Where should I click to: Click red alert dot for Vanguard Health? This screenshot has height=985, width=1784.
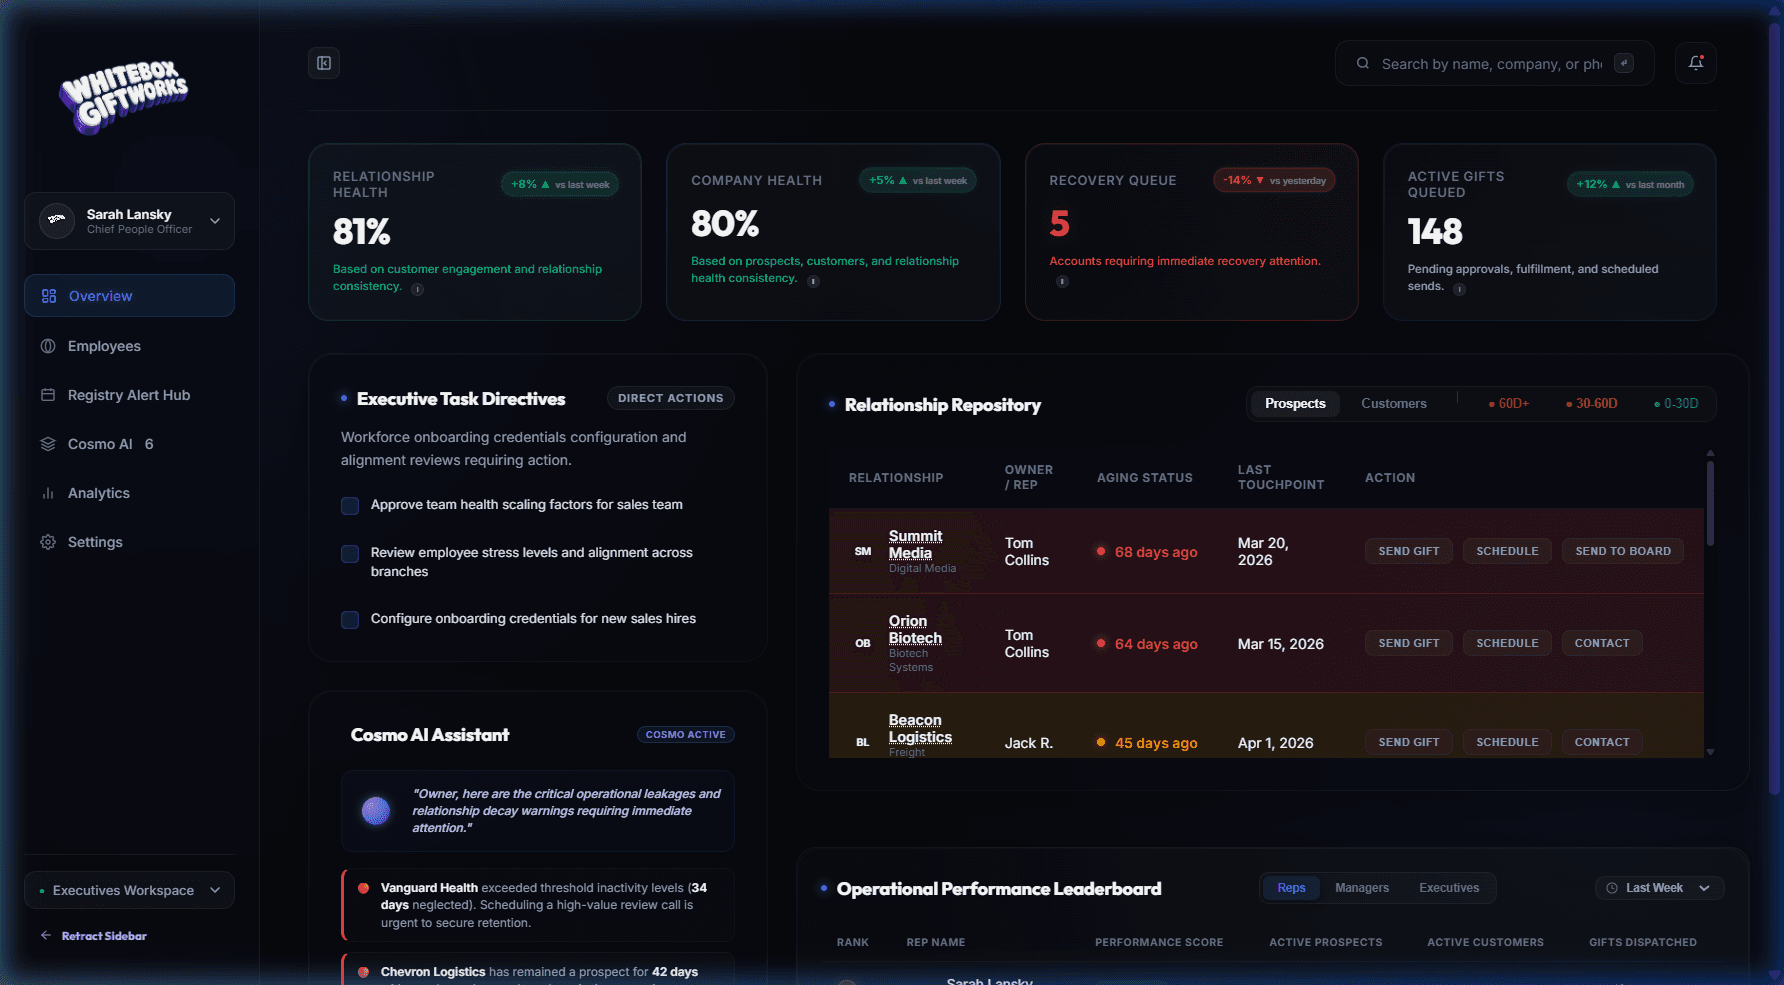tap(363, 888)
